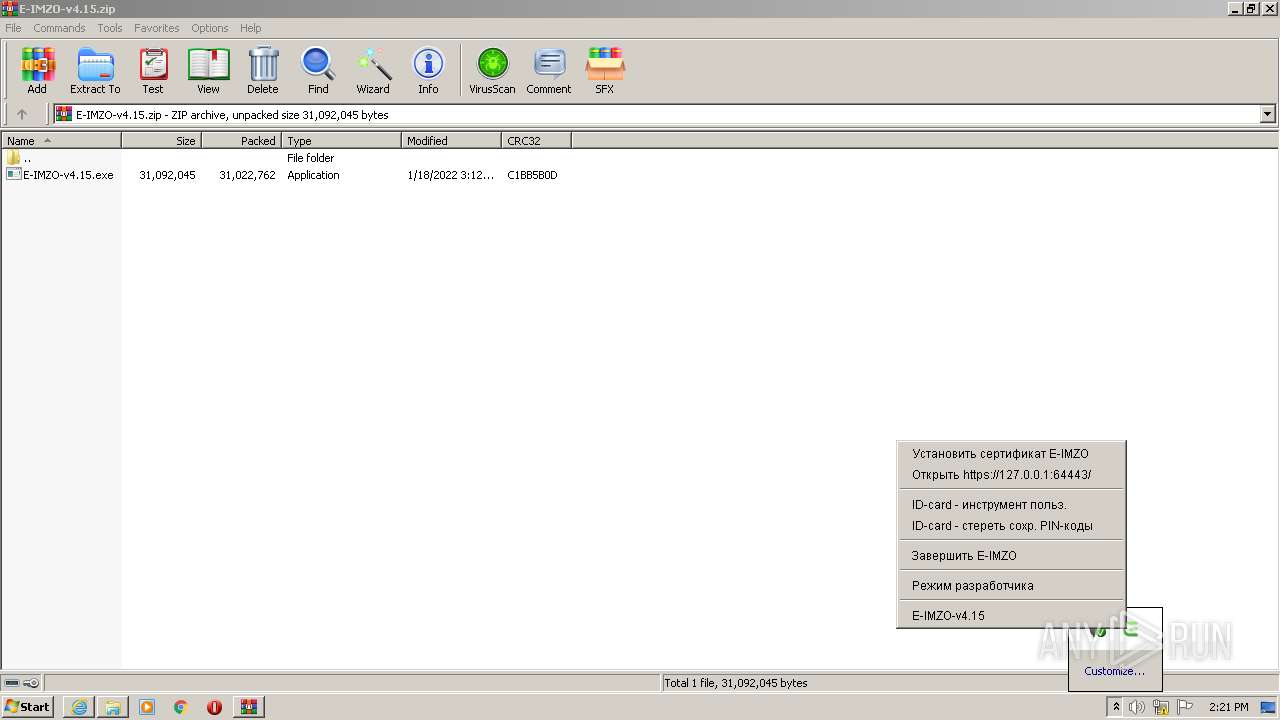
Task: Click the SFX toolbar icon
Action: point(605,70)
